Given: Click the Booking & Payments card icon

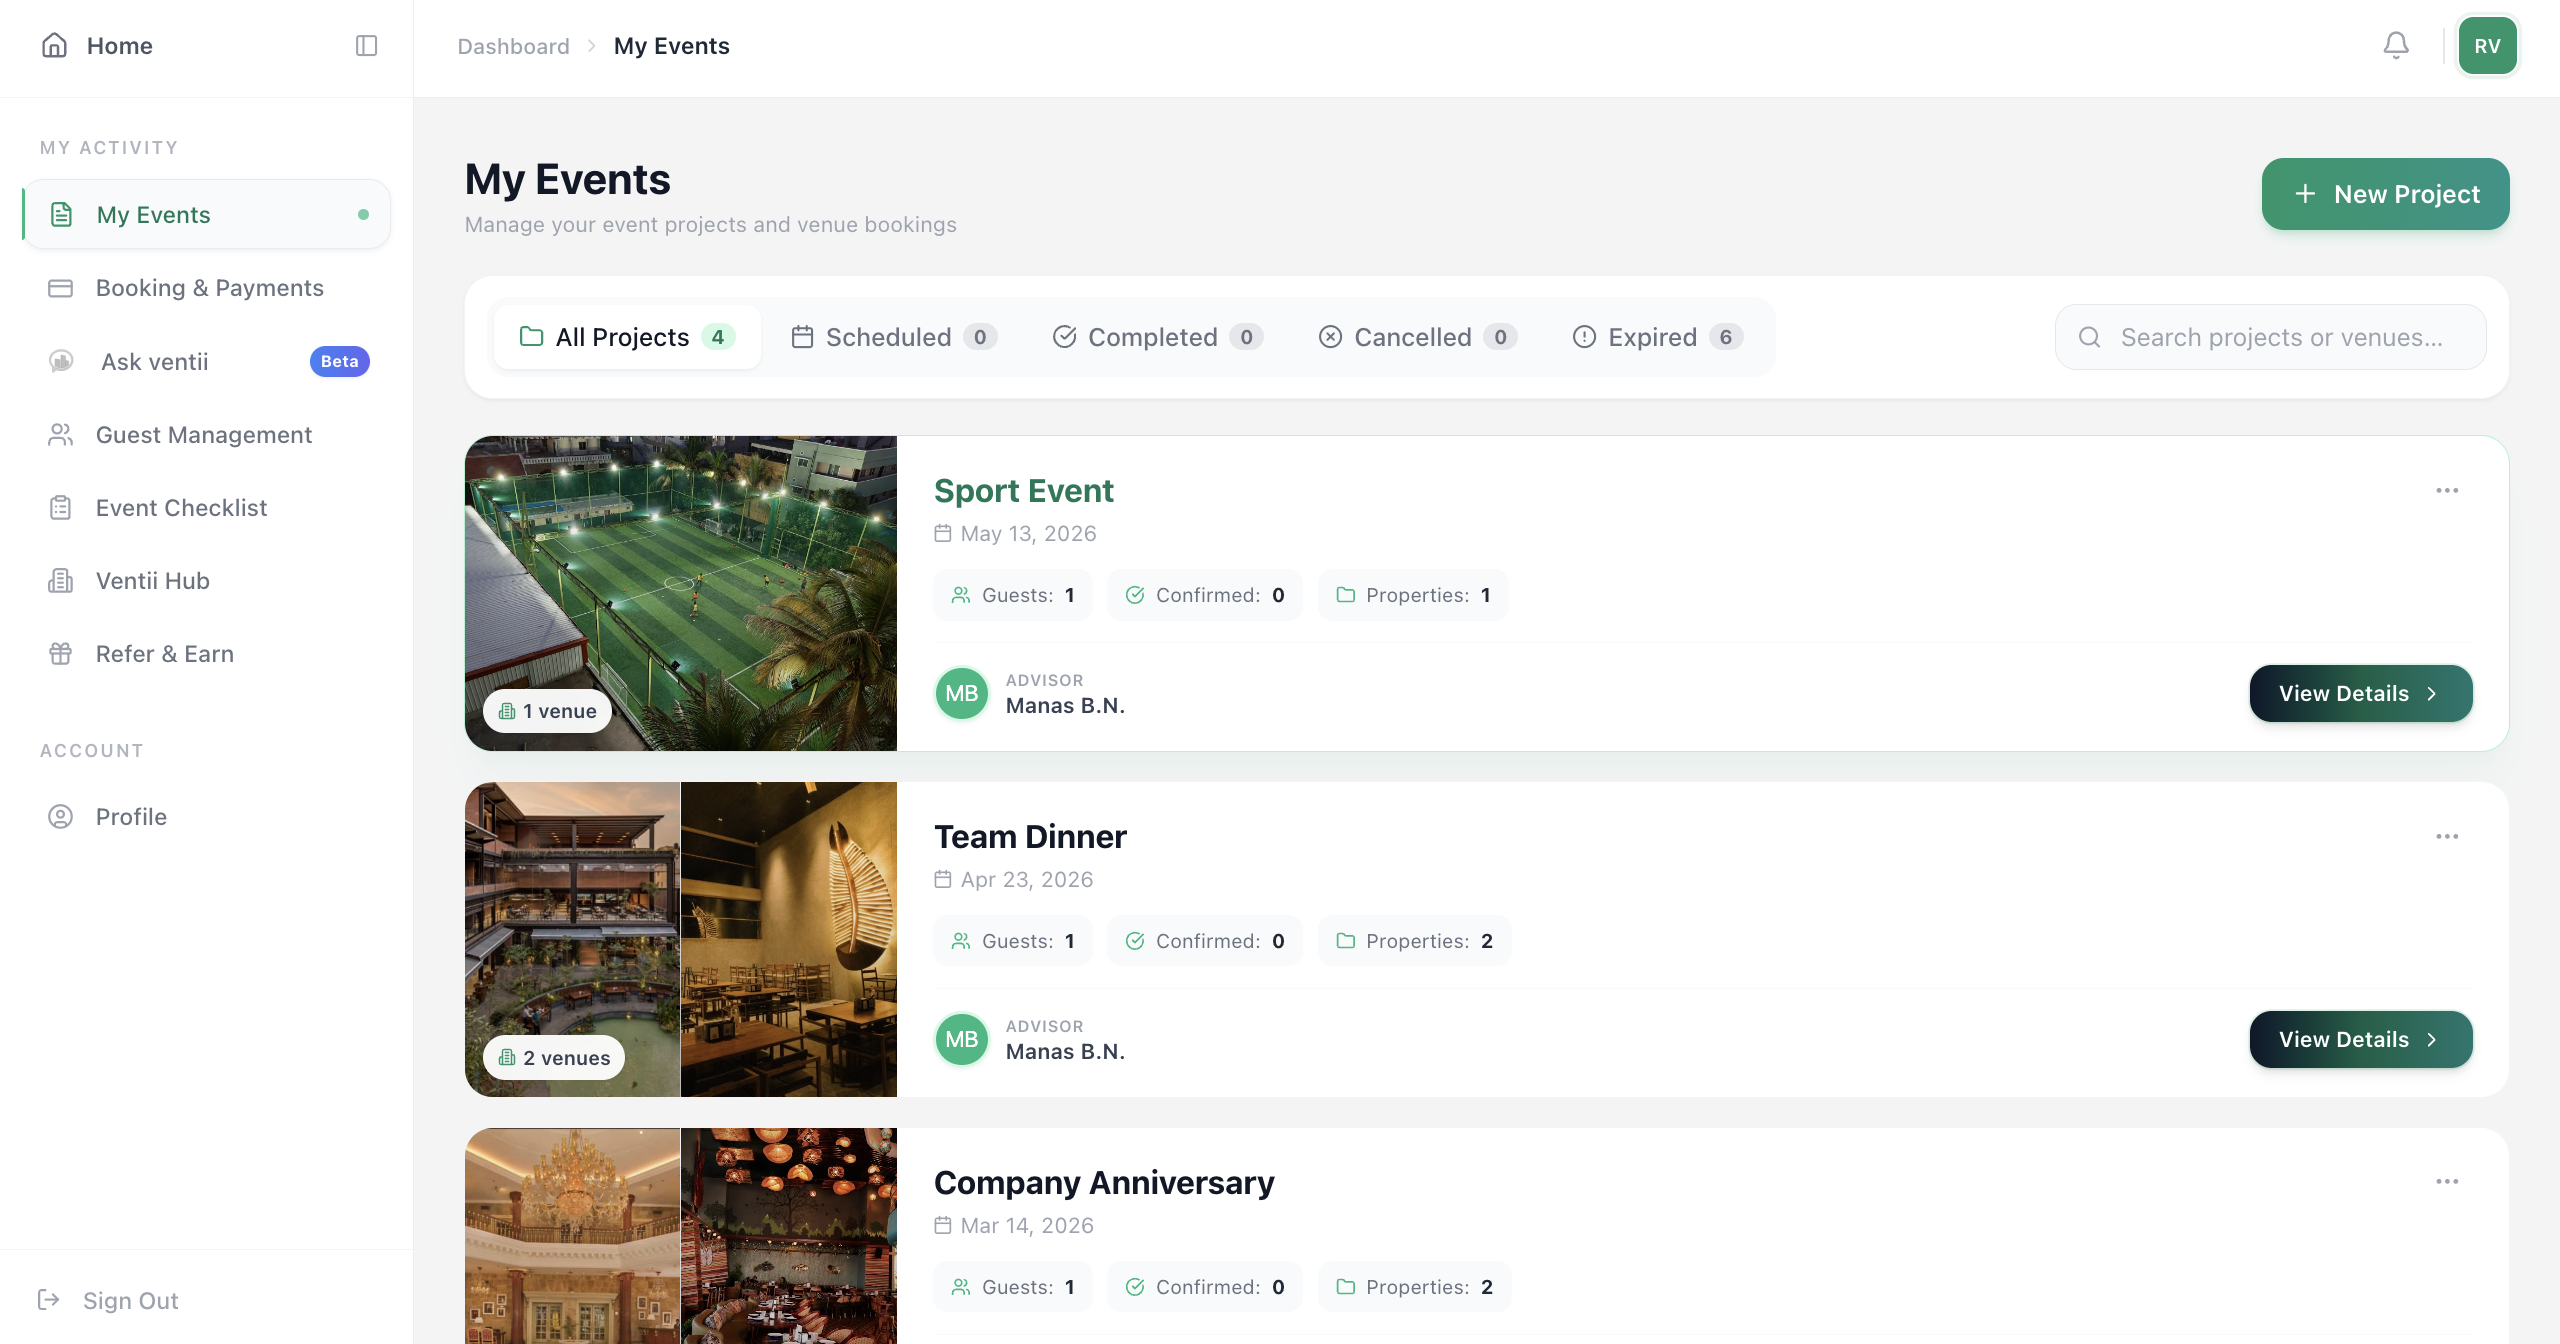Looking at the screenshot, I should click(x=60, y=288).
